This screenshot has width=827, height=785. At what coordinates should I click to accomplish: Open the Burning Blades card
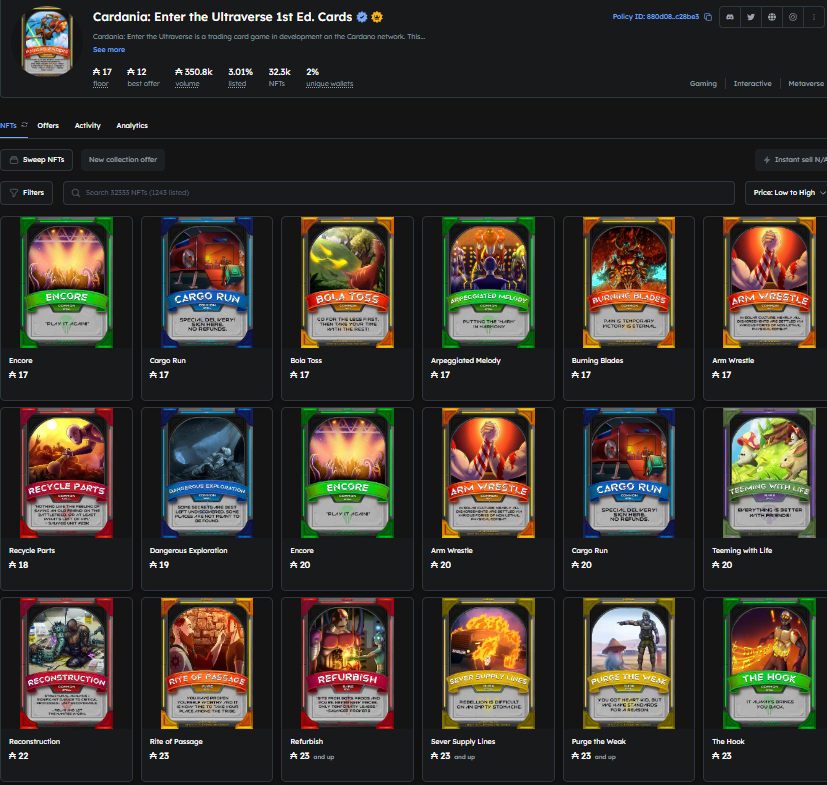629,308
